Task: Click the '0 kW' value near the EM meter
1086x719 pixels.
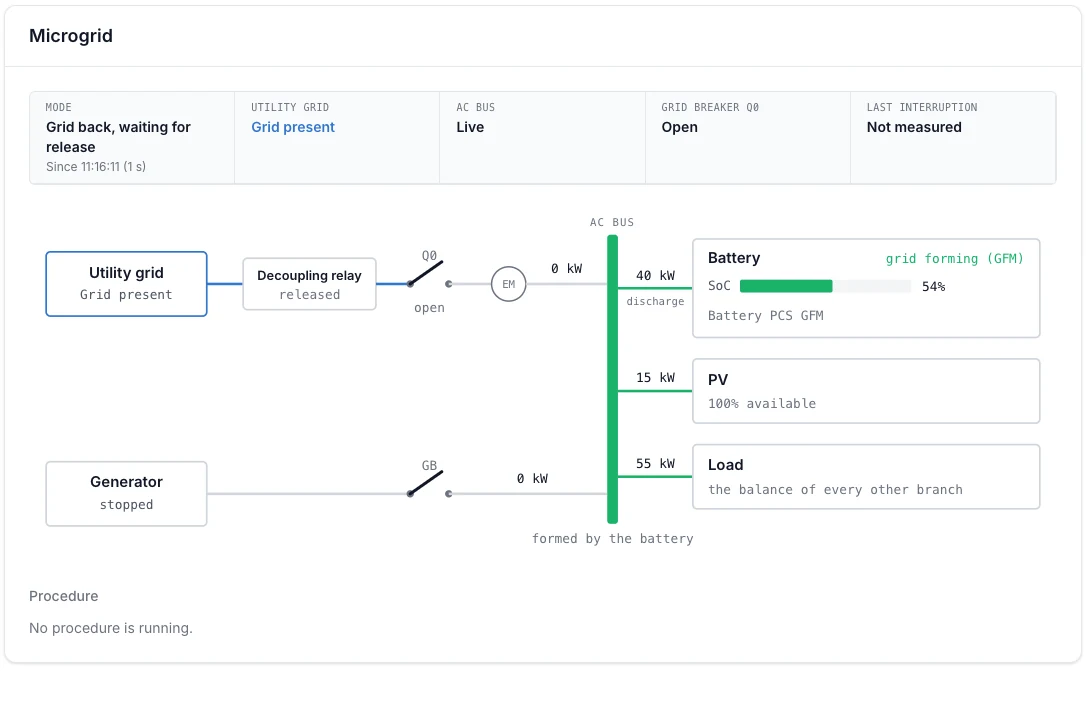Action: pos(567,269)
